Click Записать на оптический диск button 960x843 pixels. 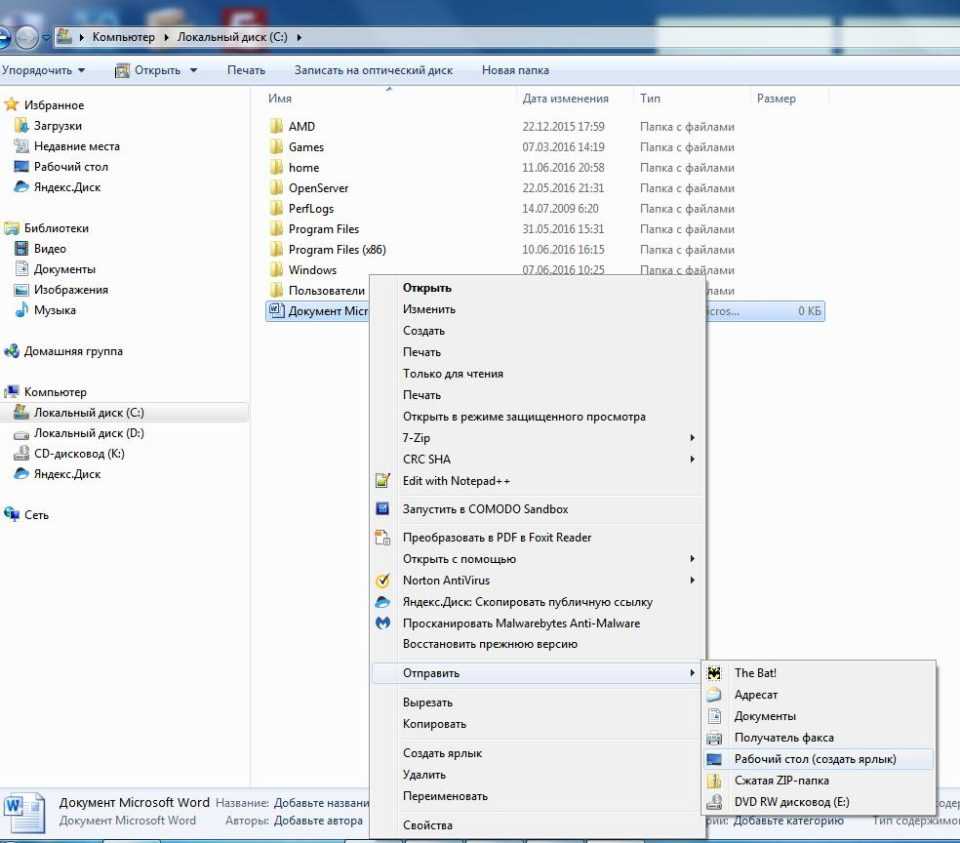373,70
